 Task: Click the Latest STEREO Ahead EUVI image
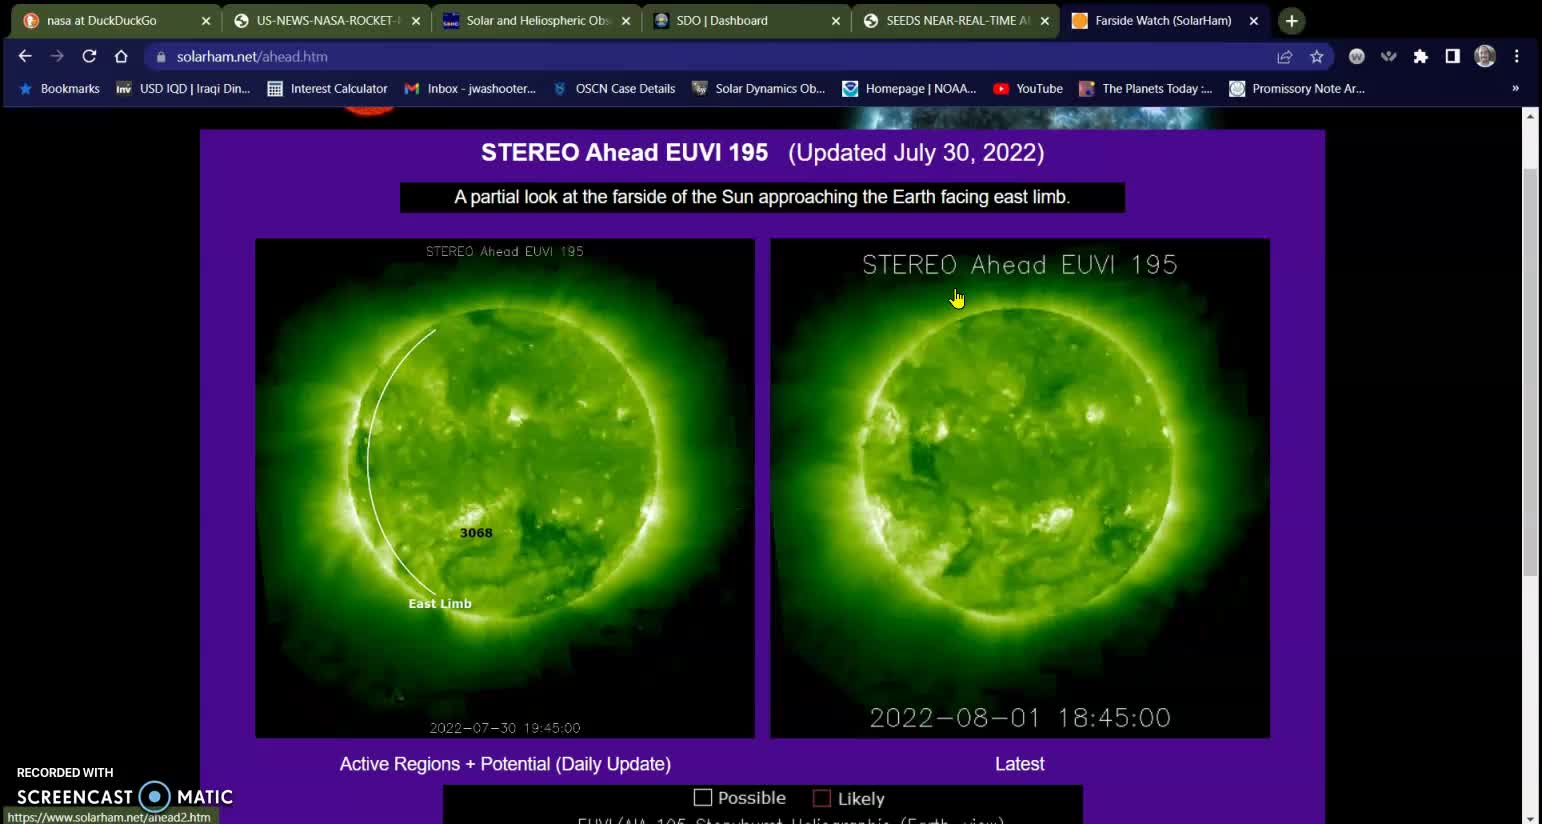(x=1020, y=488)
